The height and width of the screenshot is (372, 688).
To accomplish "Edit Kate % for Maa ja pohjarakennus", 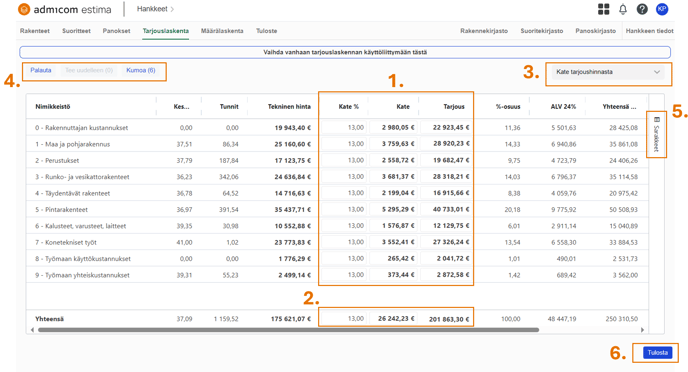I will [344, 144].
